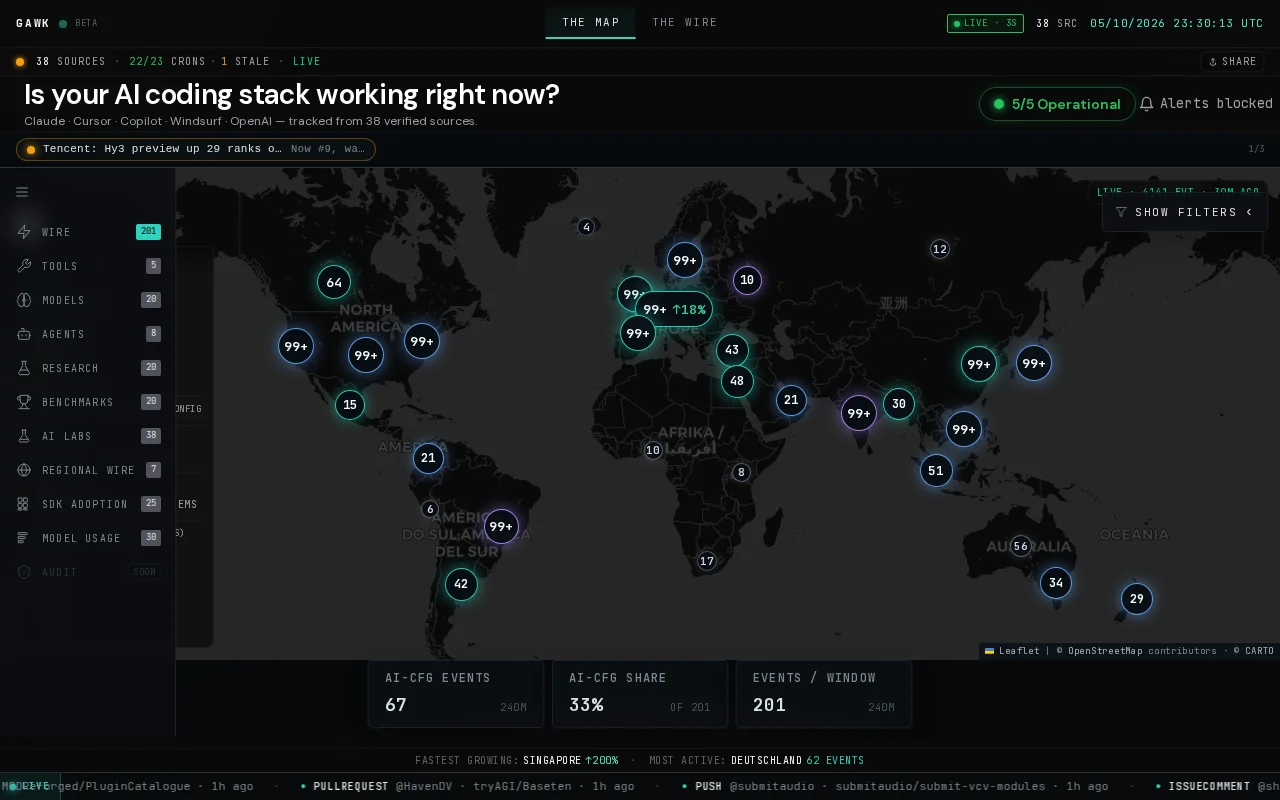The height and width of the screenshot is (800, 1280).
Task: Open Regional Wire globe icon
Action: pos(24,470)
